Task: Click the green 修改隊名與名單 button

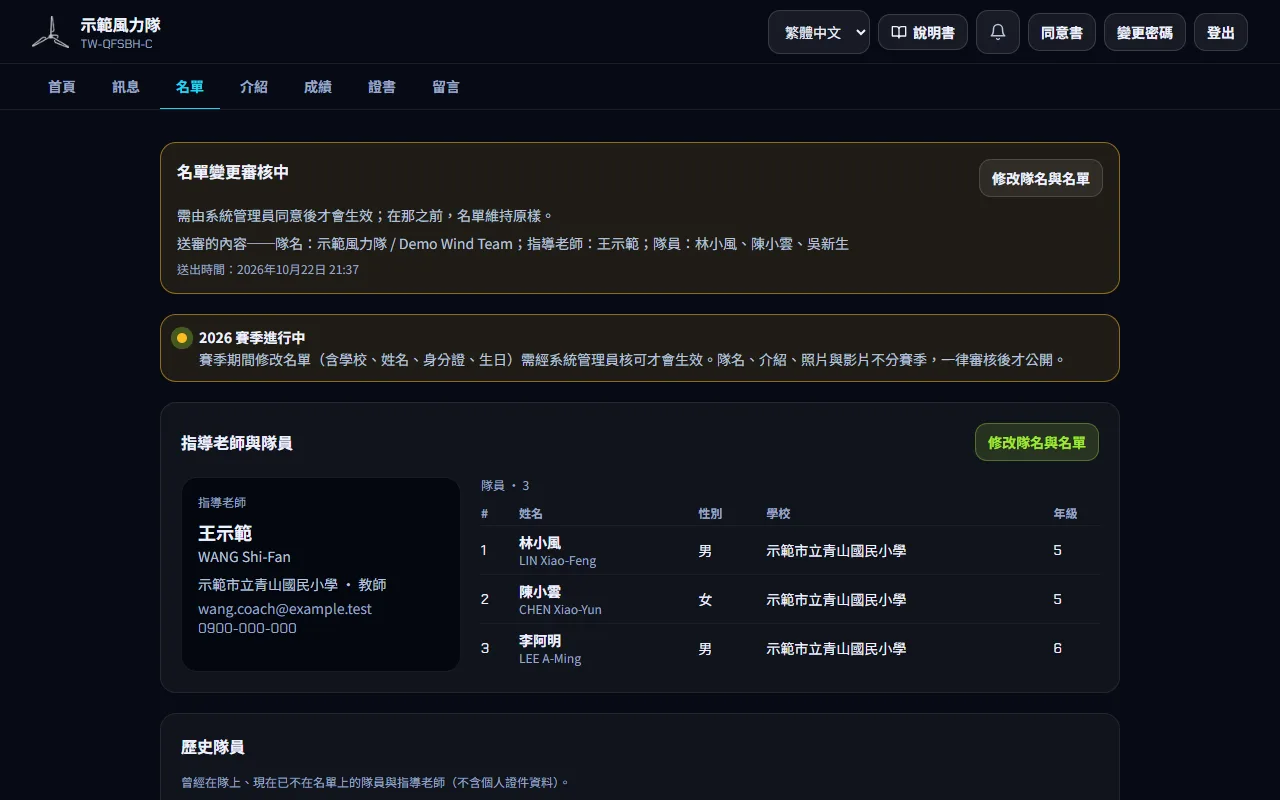Action: 1037,442
